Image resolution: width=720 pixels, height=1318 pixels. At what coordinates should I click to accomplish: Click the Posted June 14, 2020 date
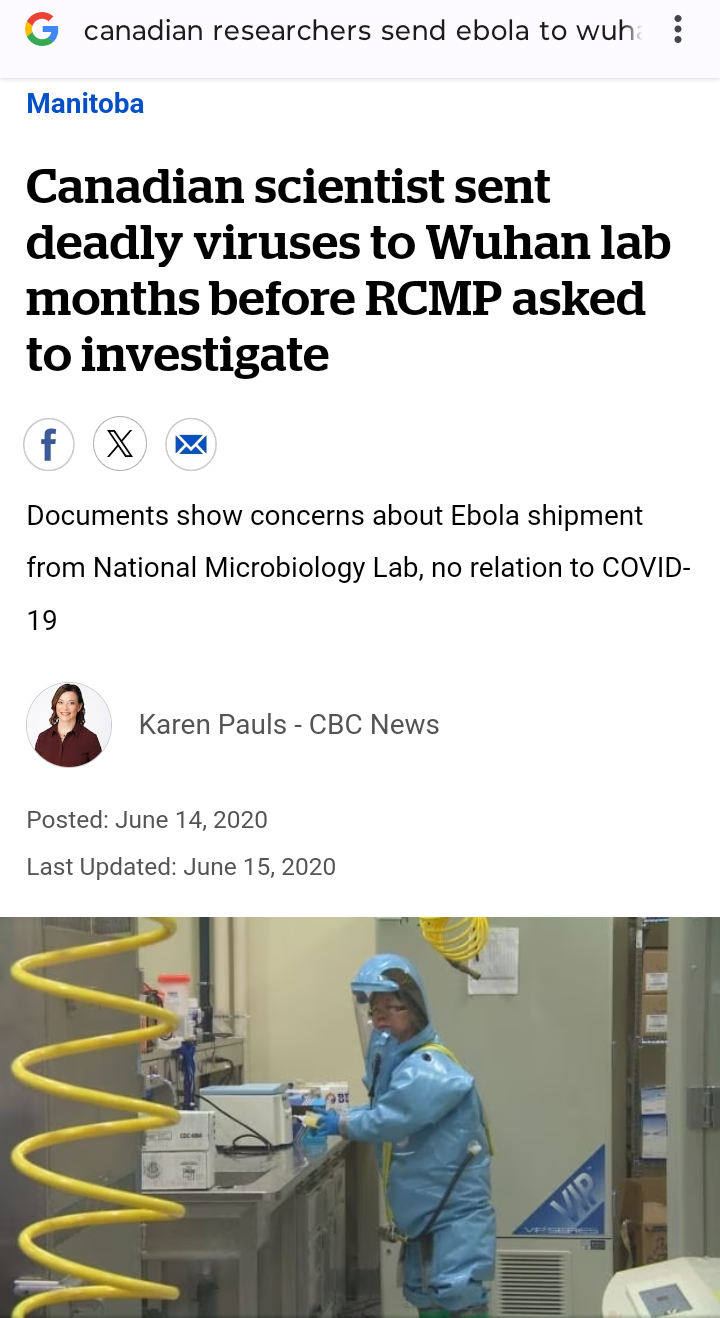[x=147, y=820]
